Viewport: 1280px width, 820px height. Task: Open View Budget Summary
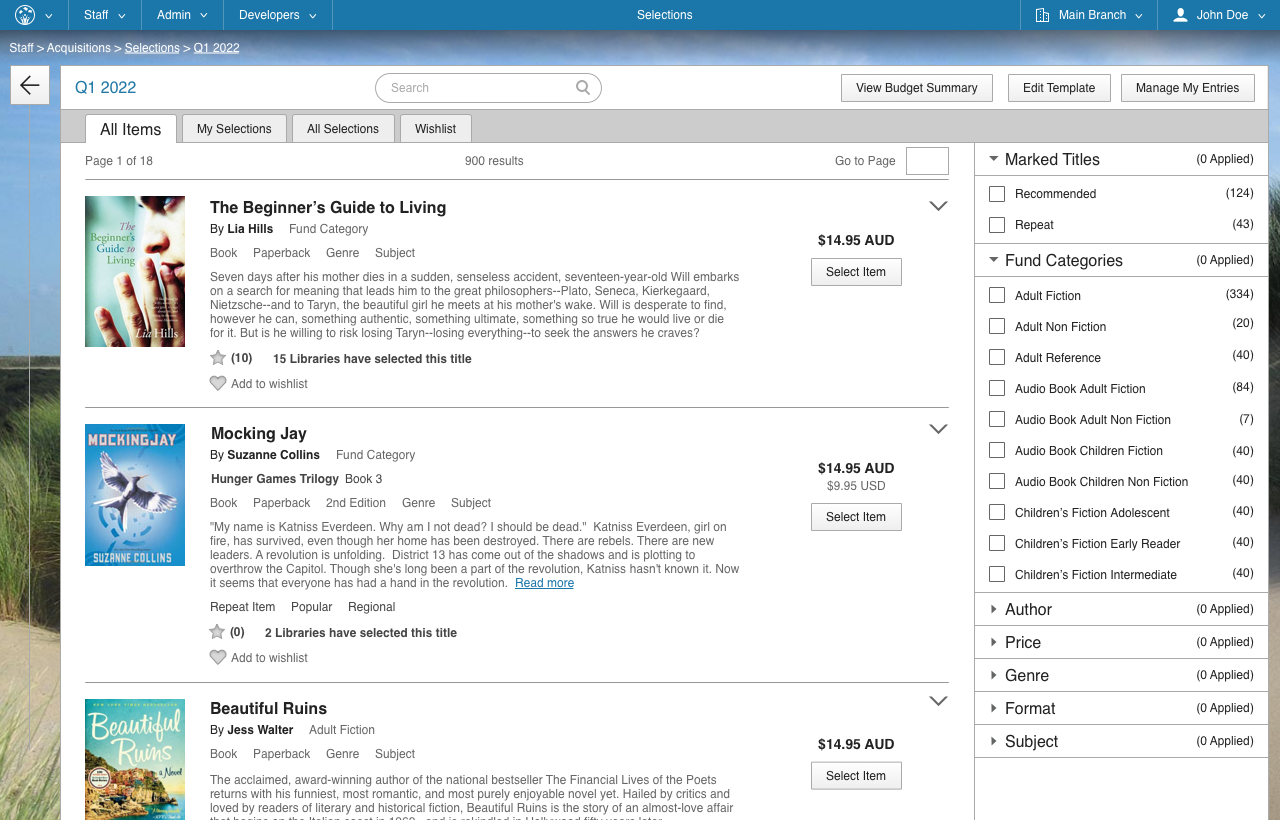coord(916,88)
